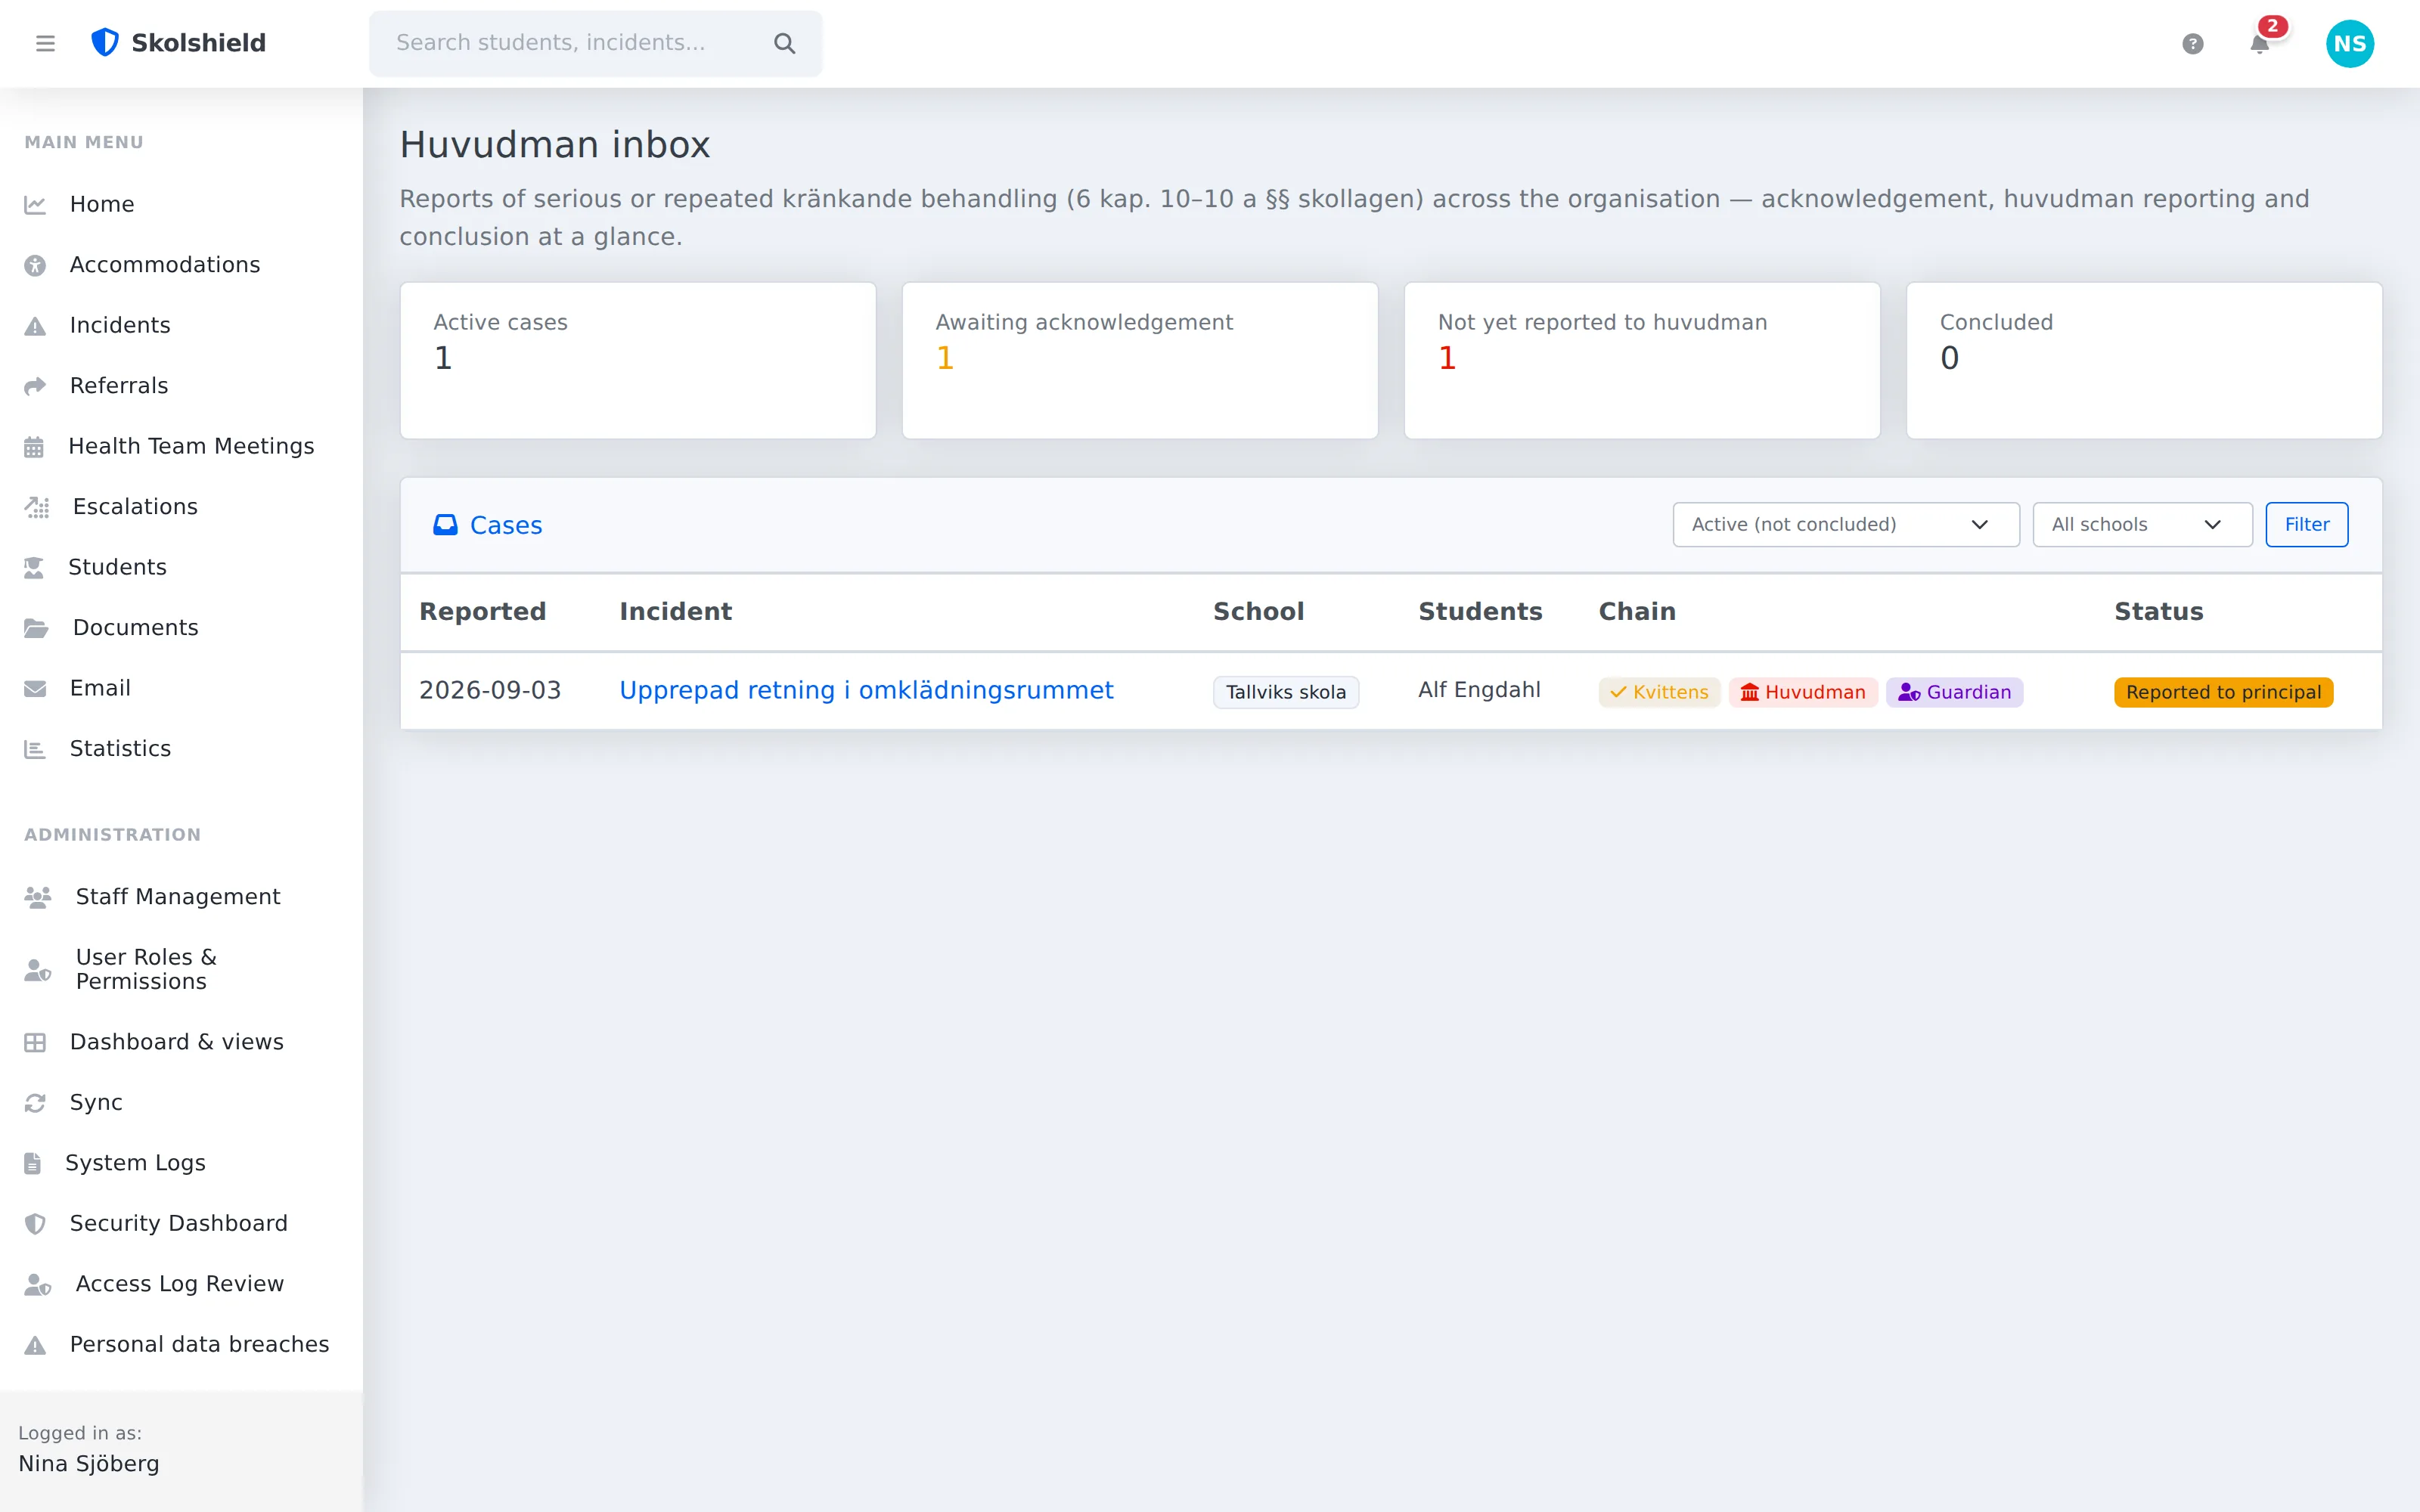Click the Filter button
The image size is (2420, 1512).
[x=2306, y=525]
